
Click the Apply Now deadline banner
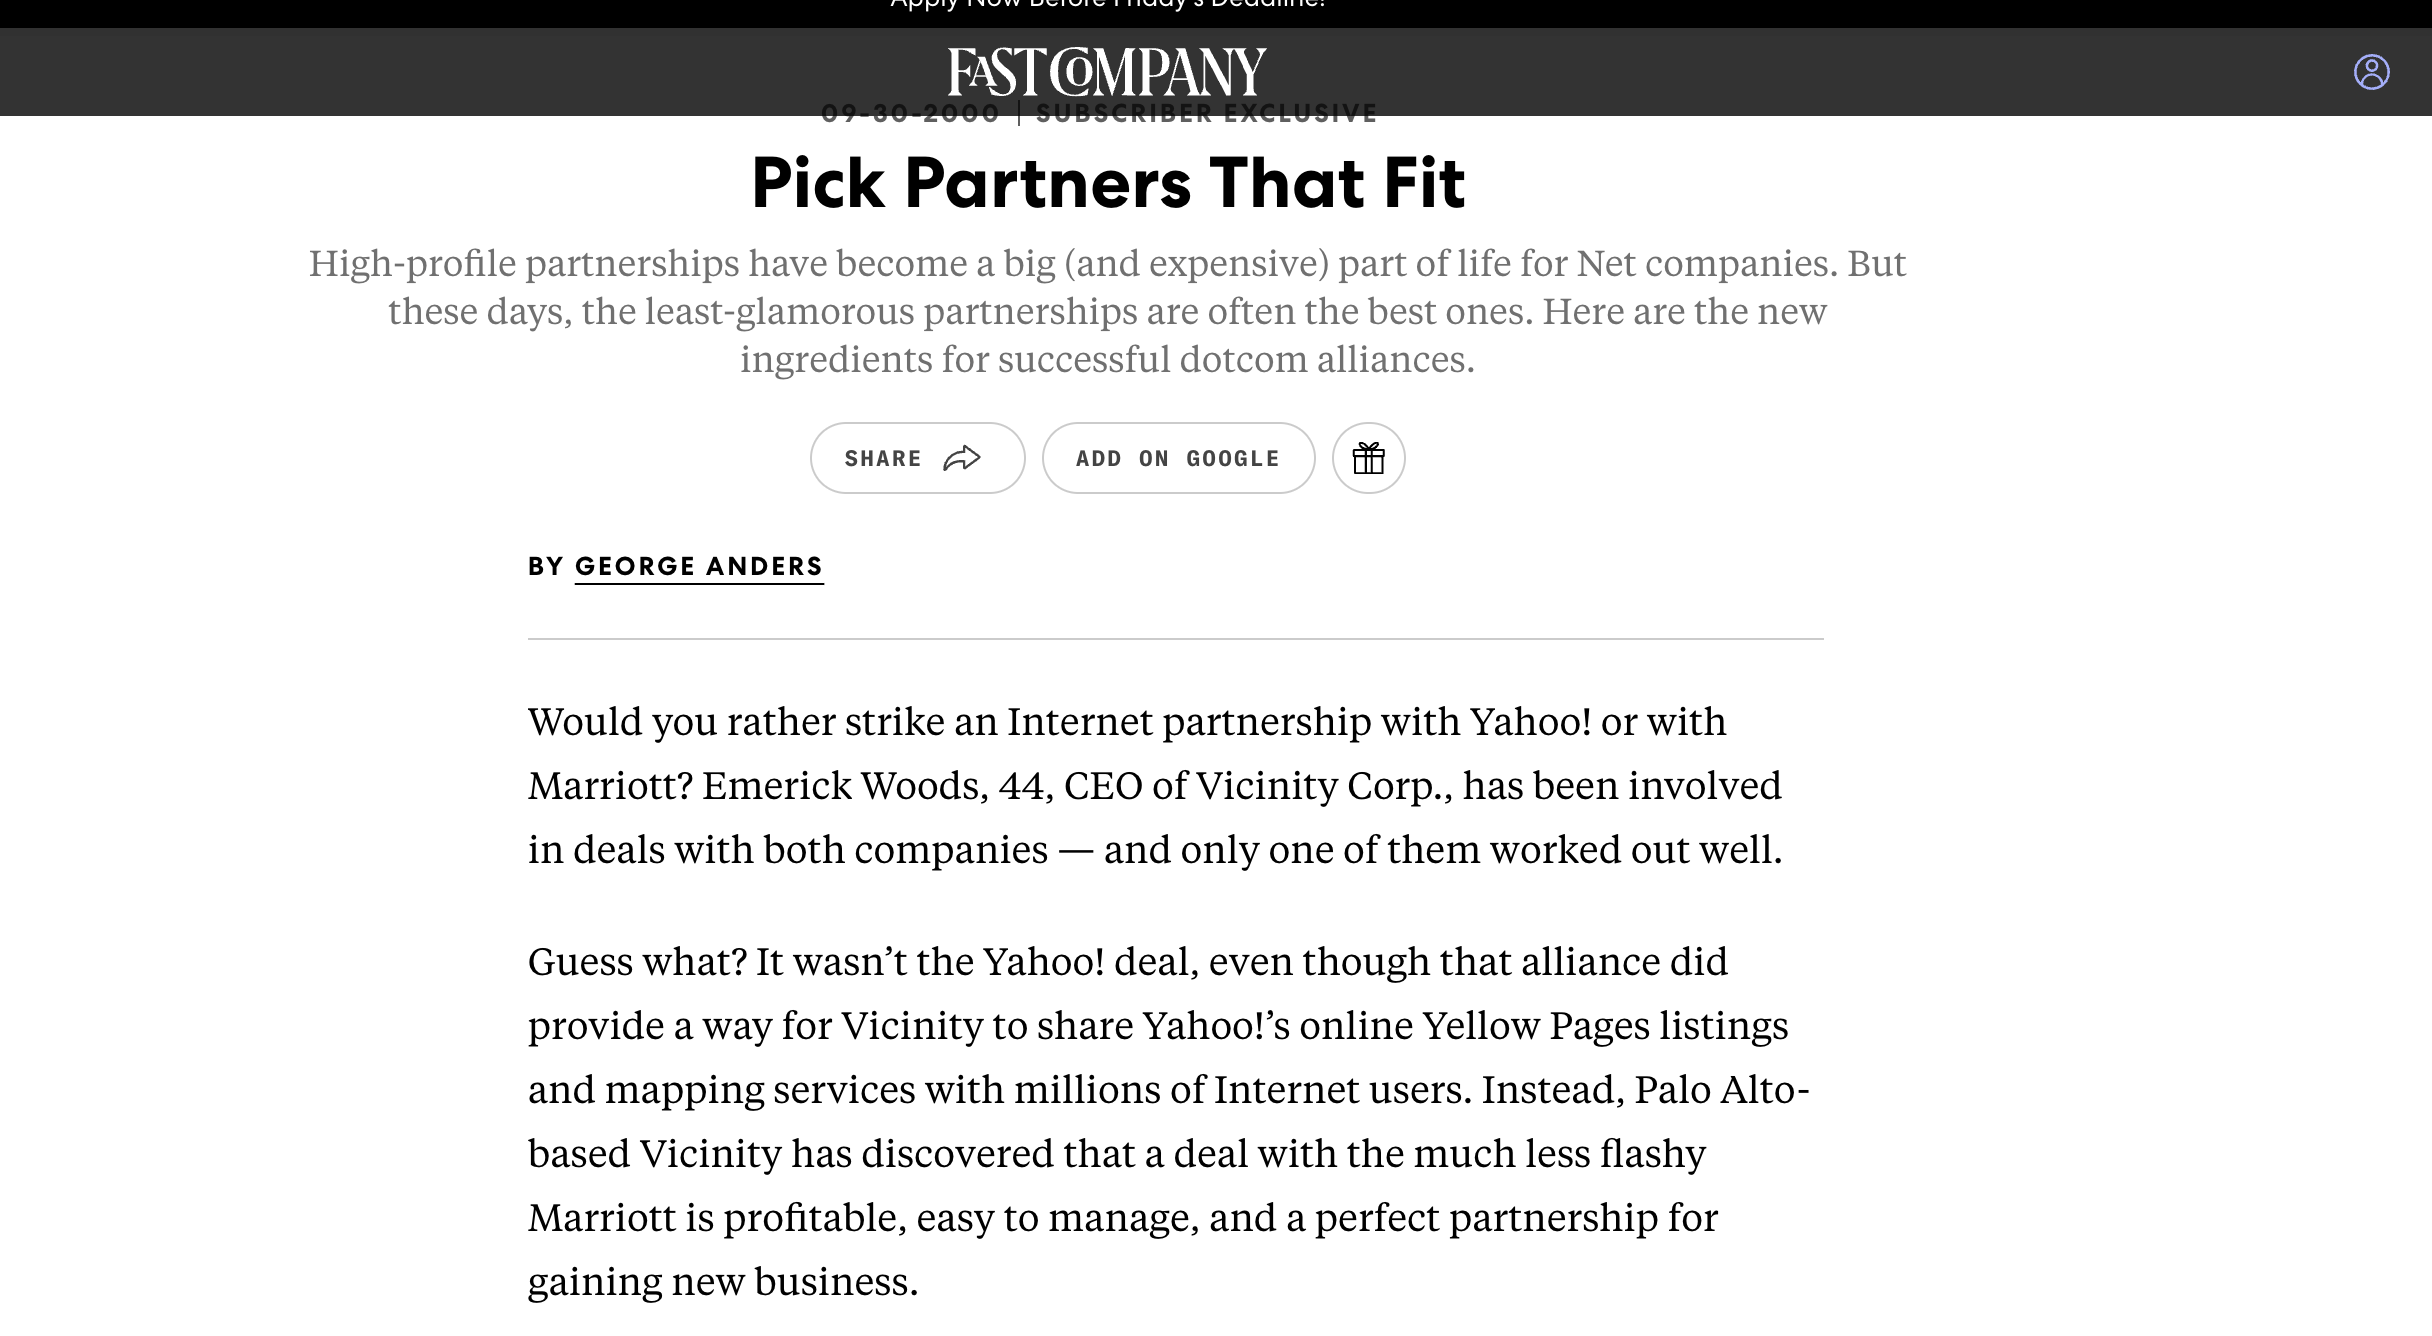point(1108,5)
